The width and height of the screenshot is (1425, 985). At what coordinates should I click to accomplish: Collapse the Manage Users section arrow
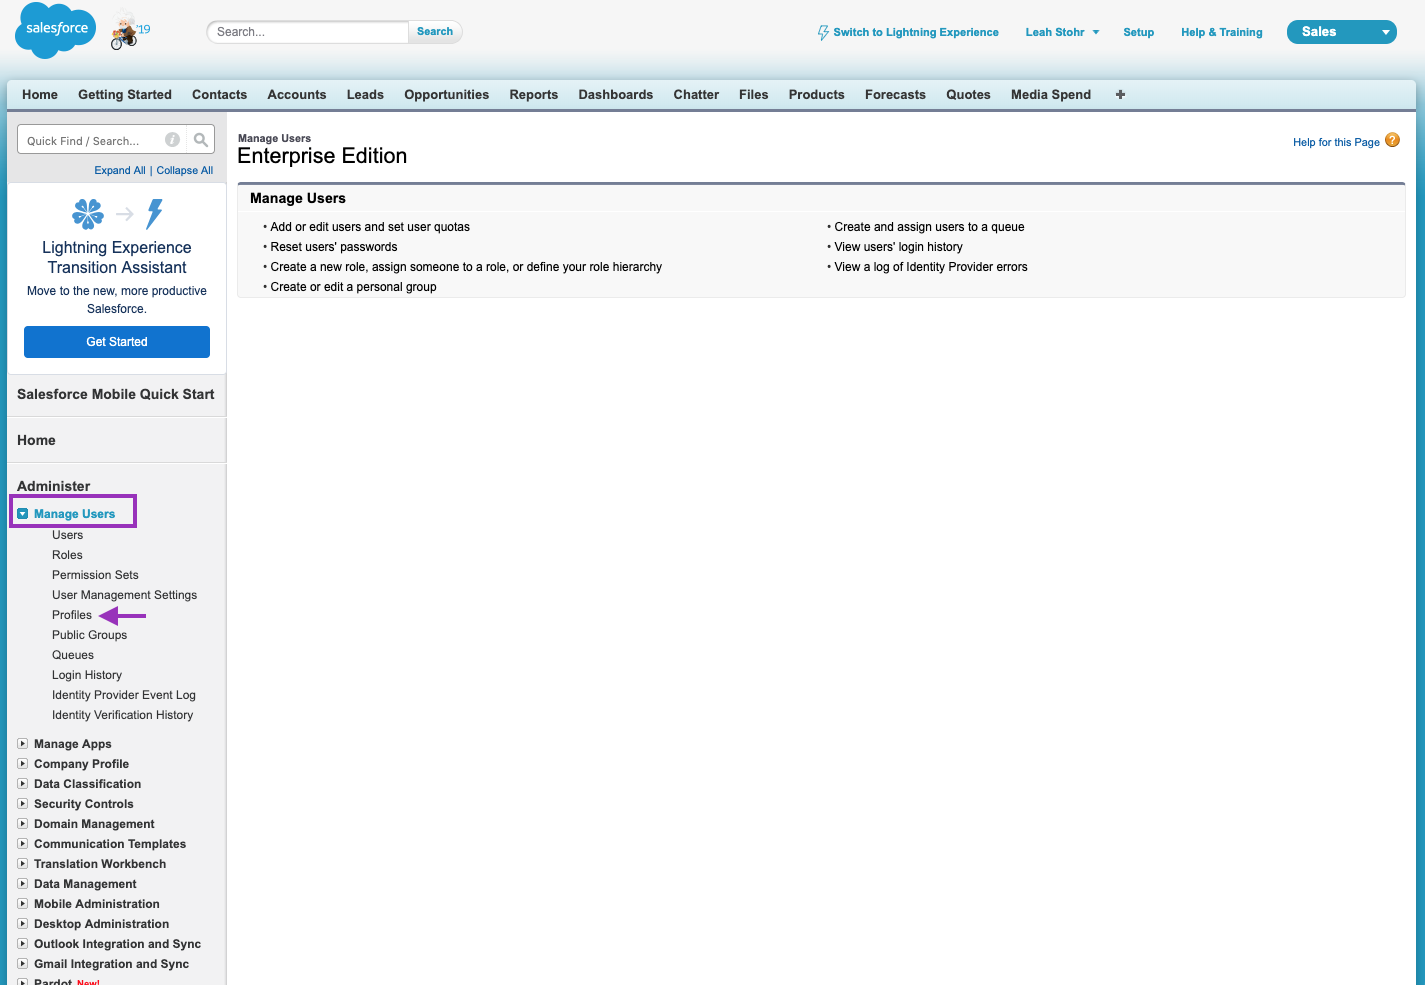click(x=23, y=514)
